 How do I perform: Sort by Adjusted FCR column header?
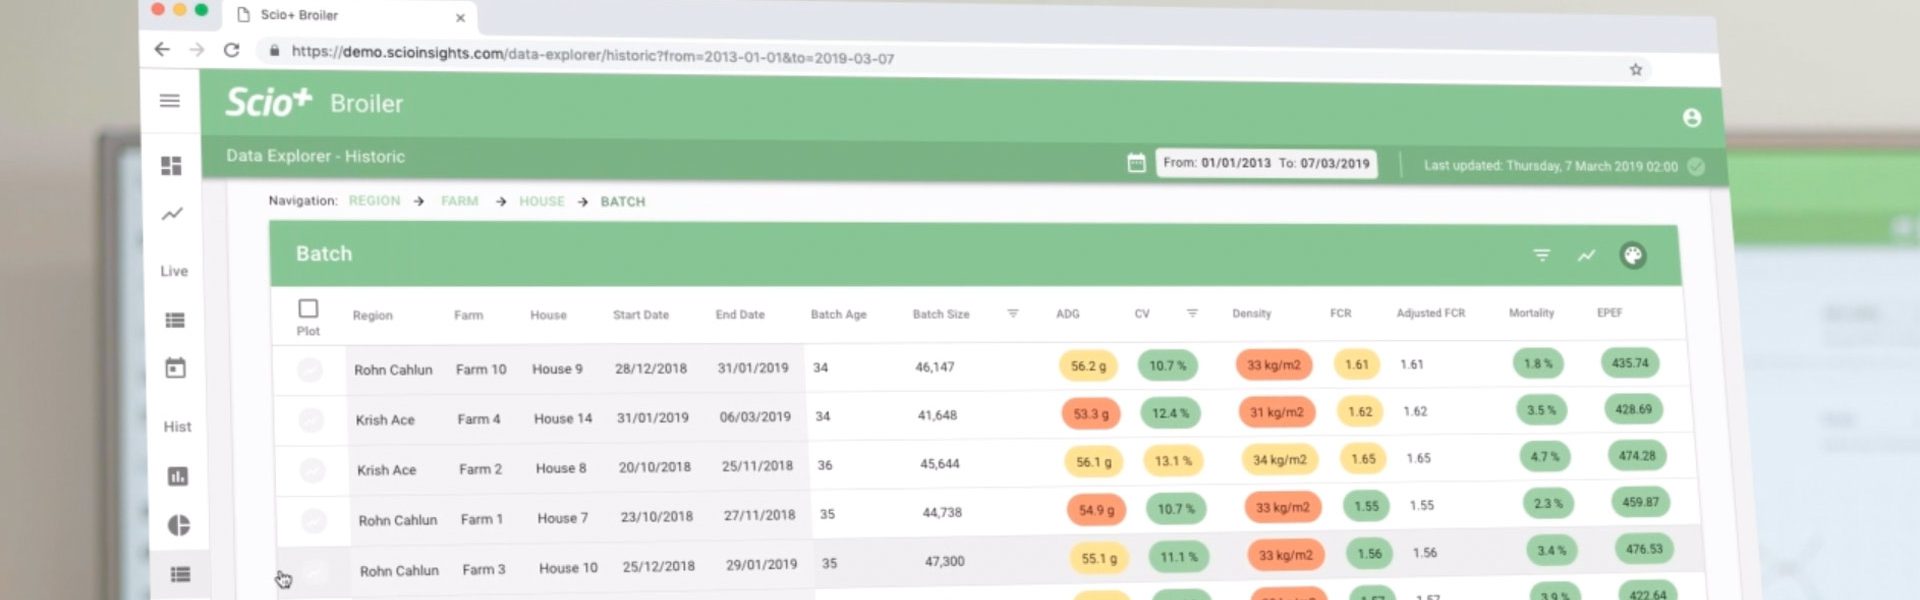(x=1431, y=313)
